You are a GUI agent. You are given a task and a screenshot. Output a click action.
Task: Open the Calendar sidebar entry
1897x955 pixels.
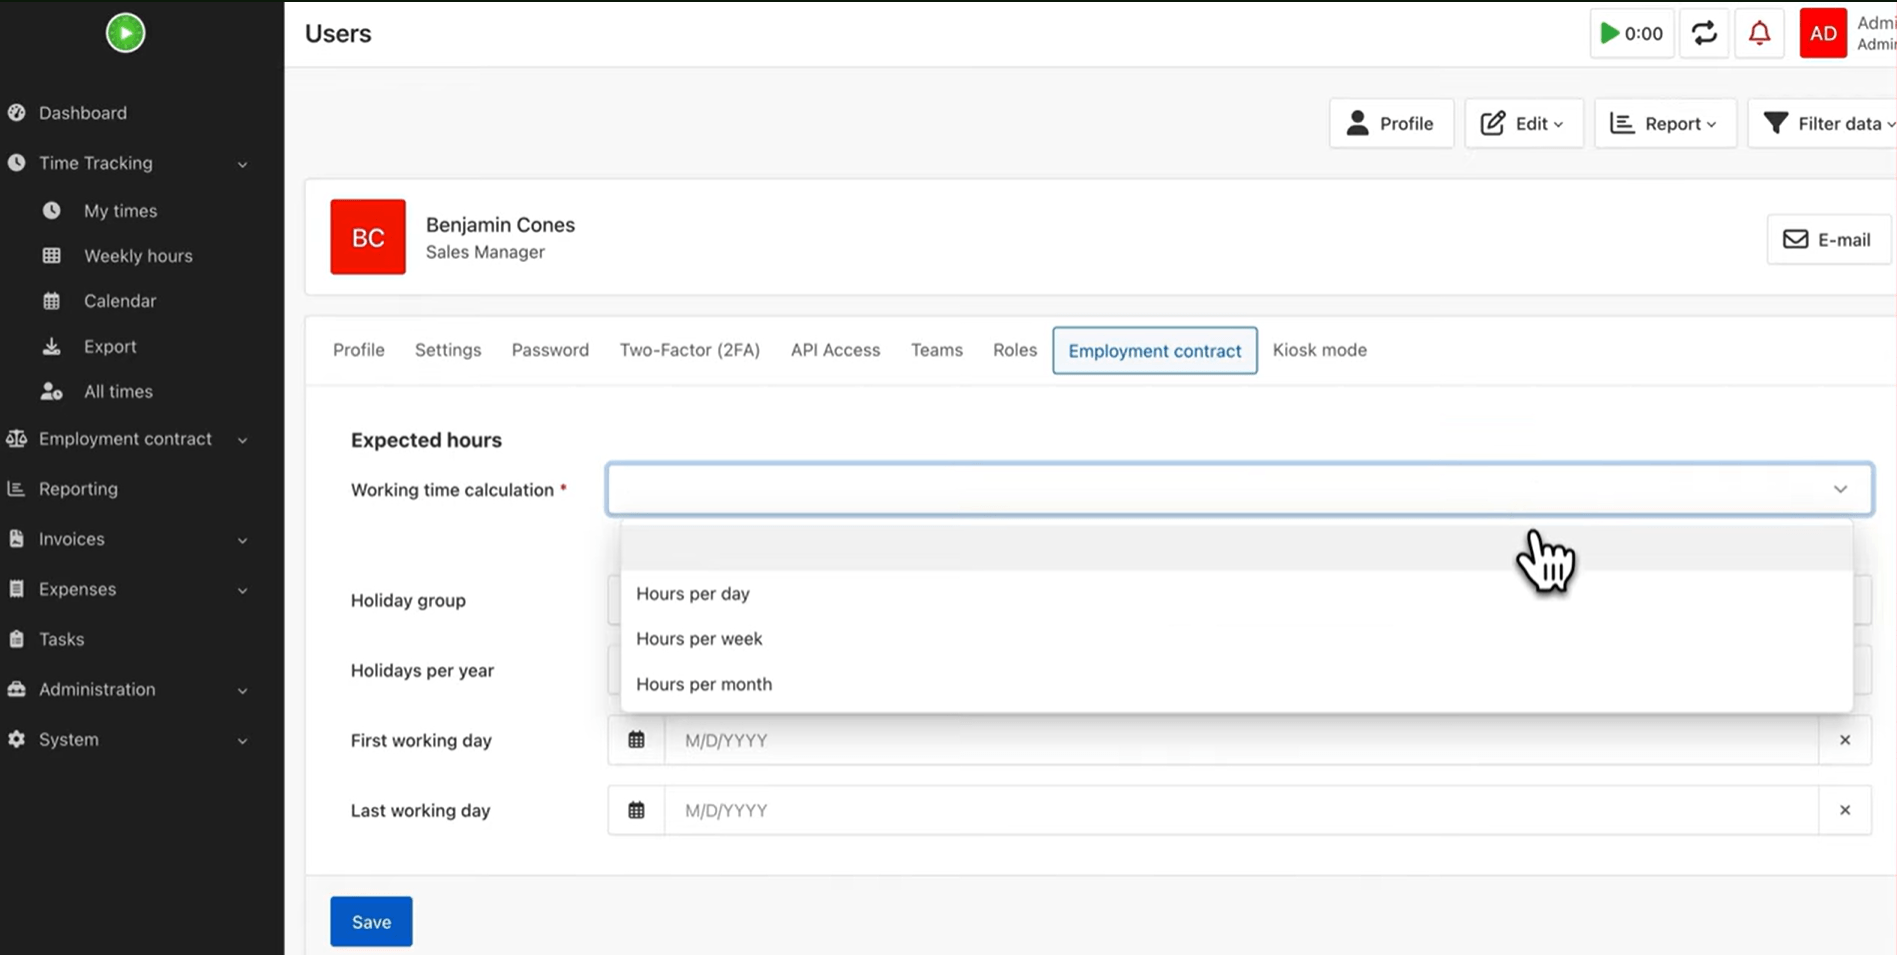pyautogui.click(x=120, y=301)
